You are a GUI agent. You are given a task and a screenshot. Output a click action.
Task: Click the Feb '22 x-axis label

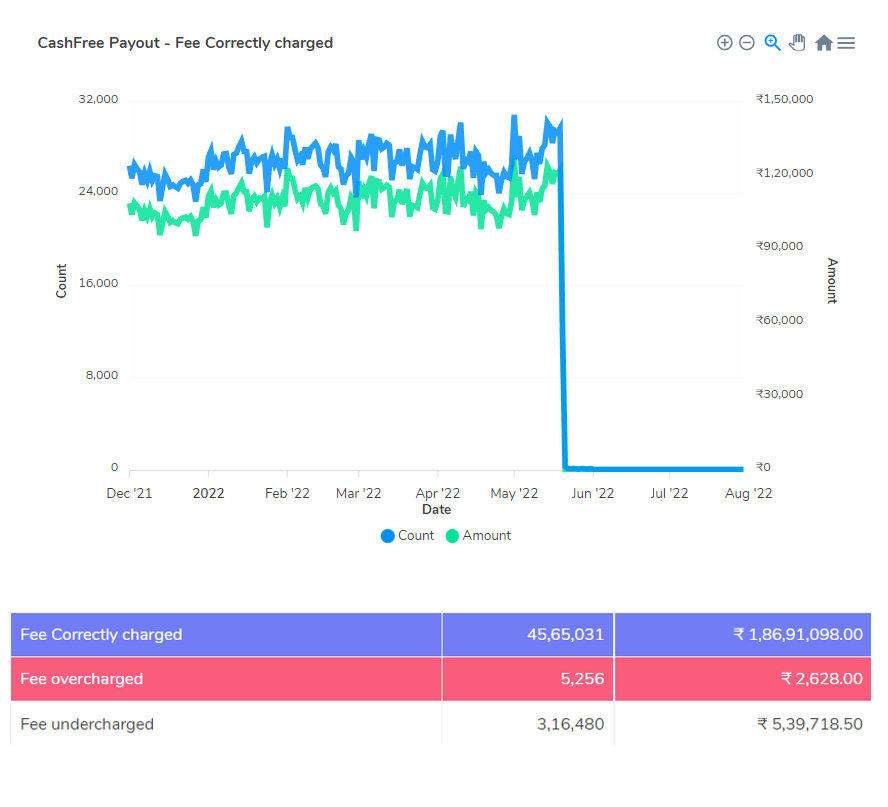(287, 494)
